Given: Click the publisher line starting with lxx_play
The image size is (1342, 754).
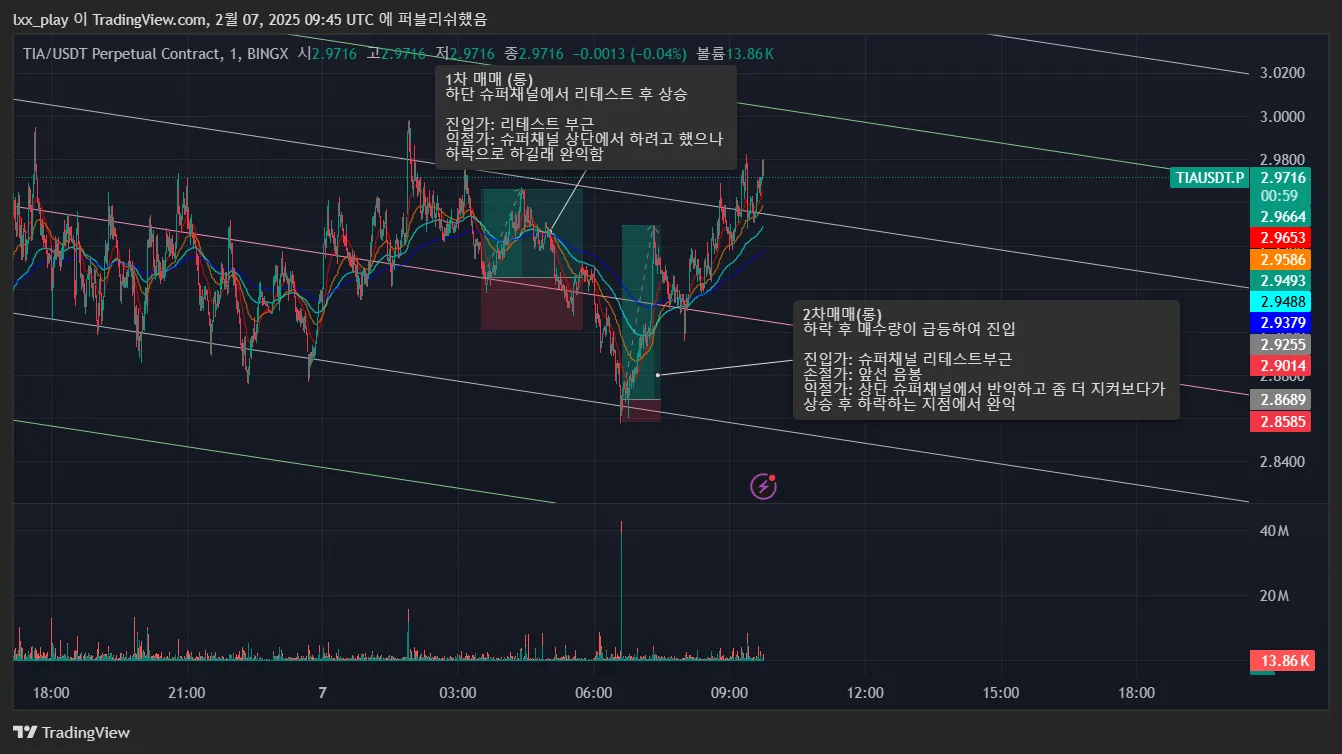Looking at the screenshot, I should (x=250, y=19).
